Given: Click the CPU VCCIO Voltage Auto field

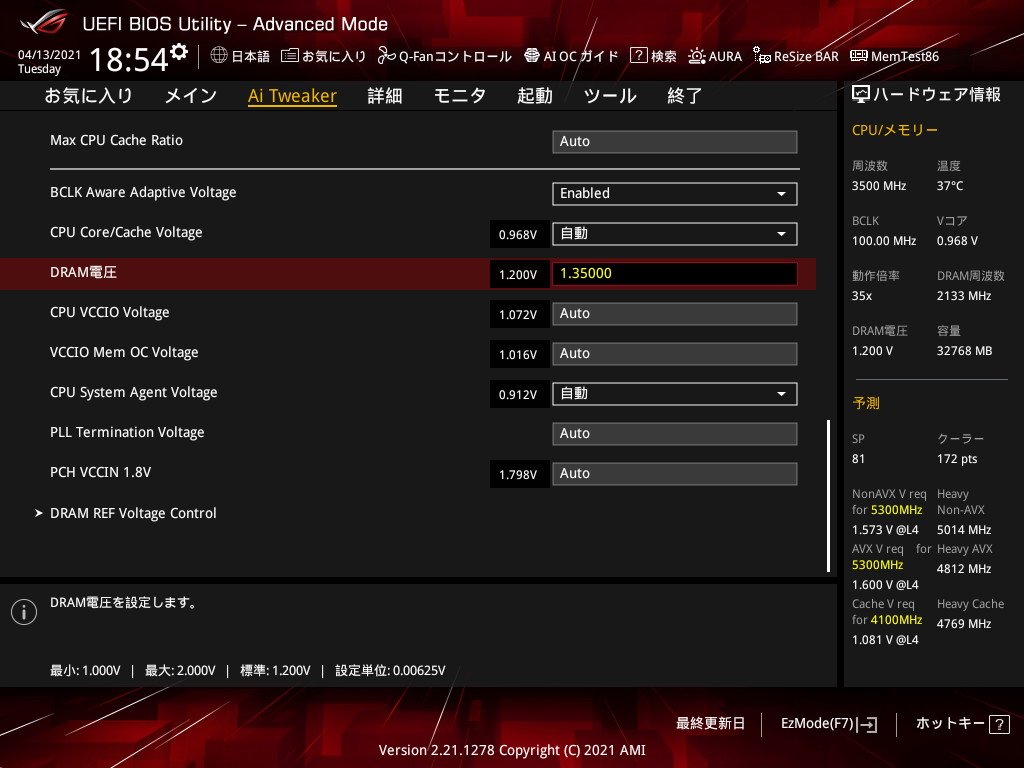Looking at the screenshot, I should pyautogui.click(x=675, y=314).
